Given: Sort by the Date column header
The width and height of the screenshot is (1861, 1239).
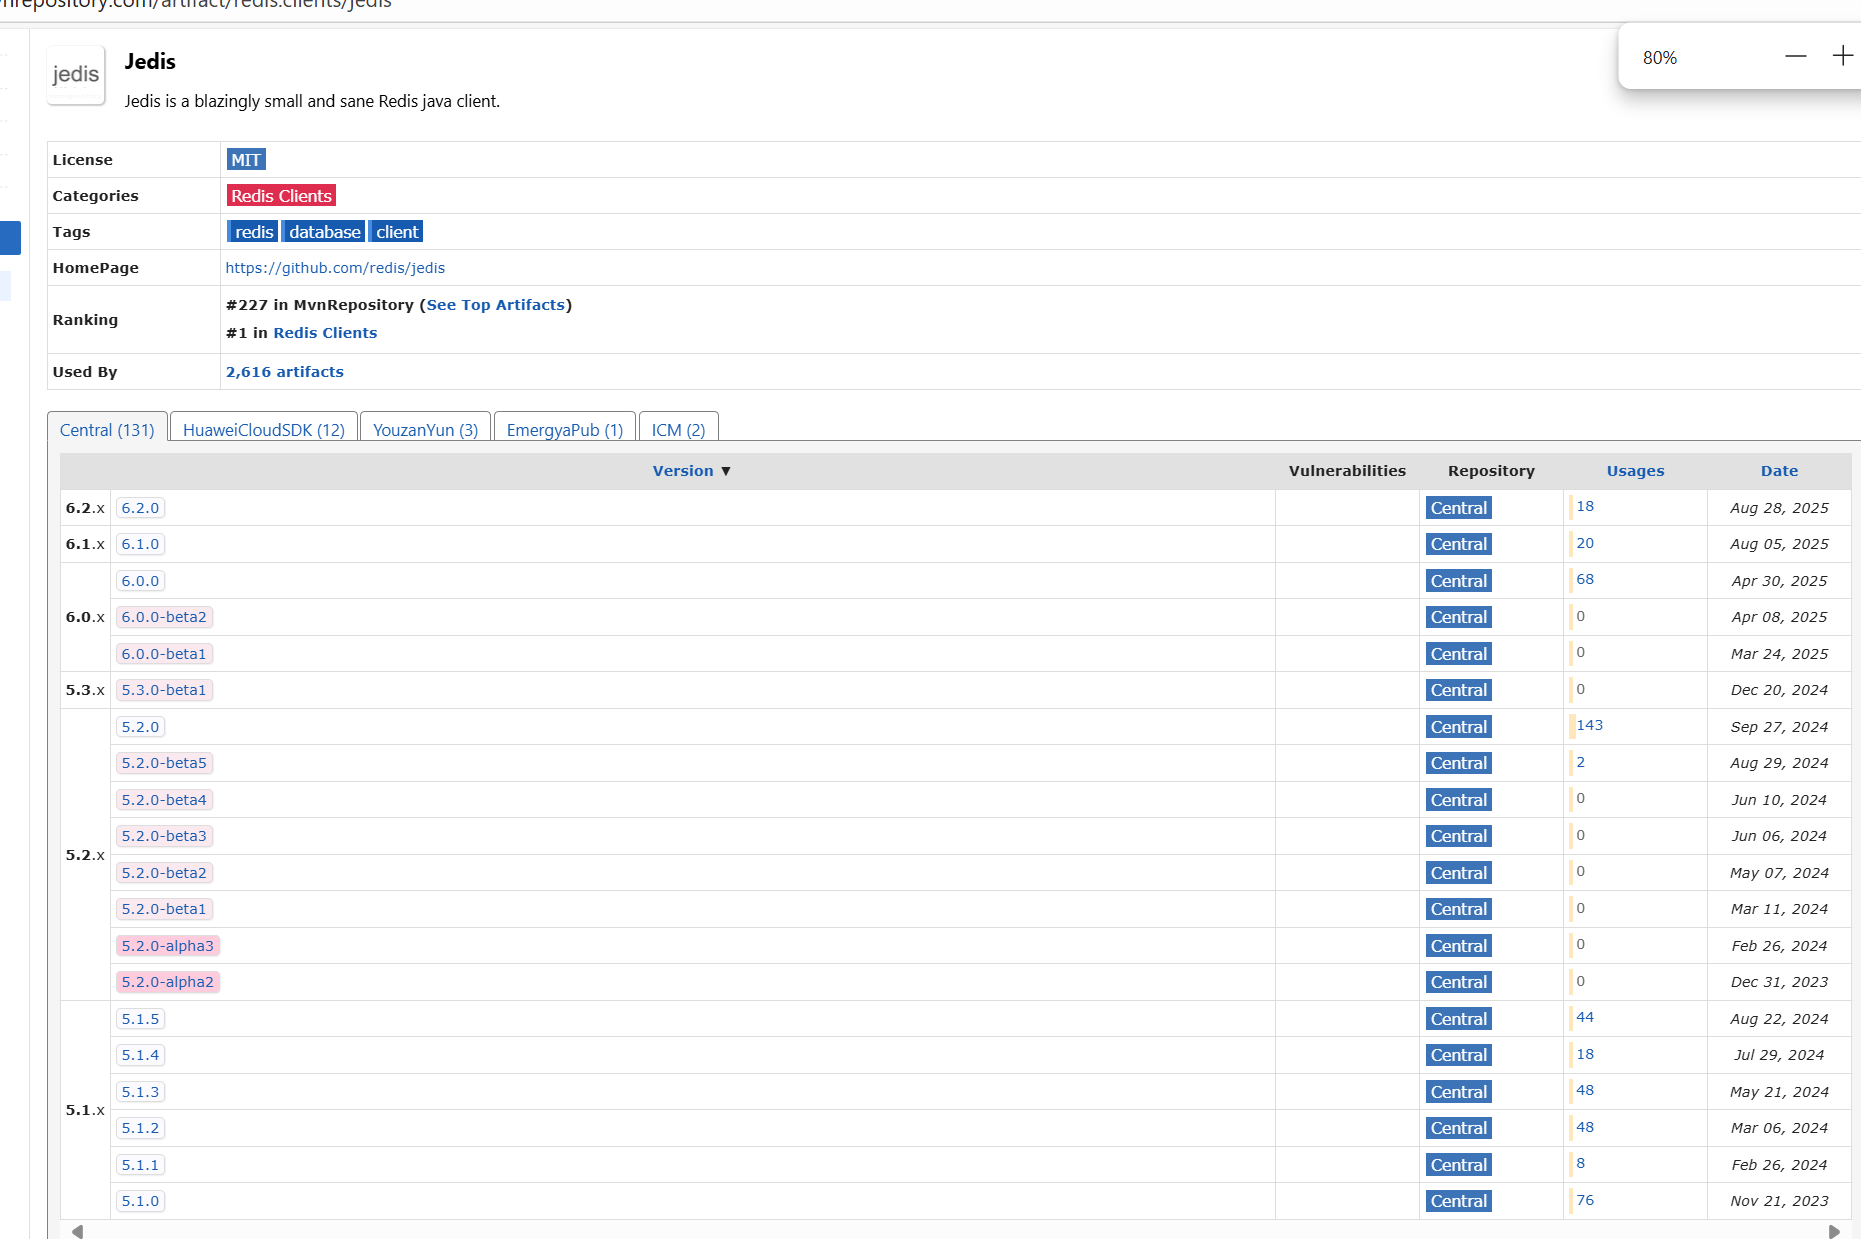Looking at the screenshot, I should coord(1779,471).
